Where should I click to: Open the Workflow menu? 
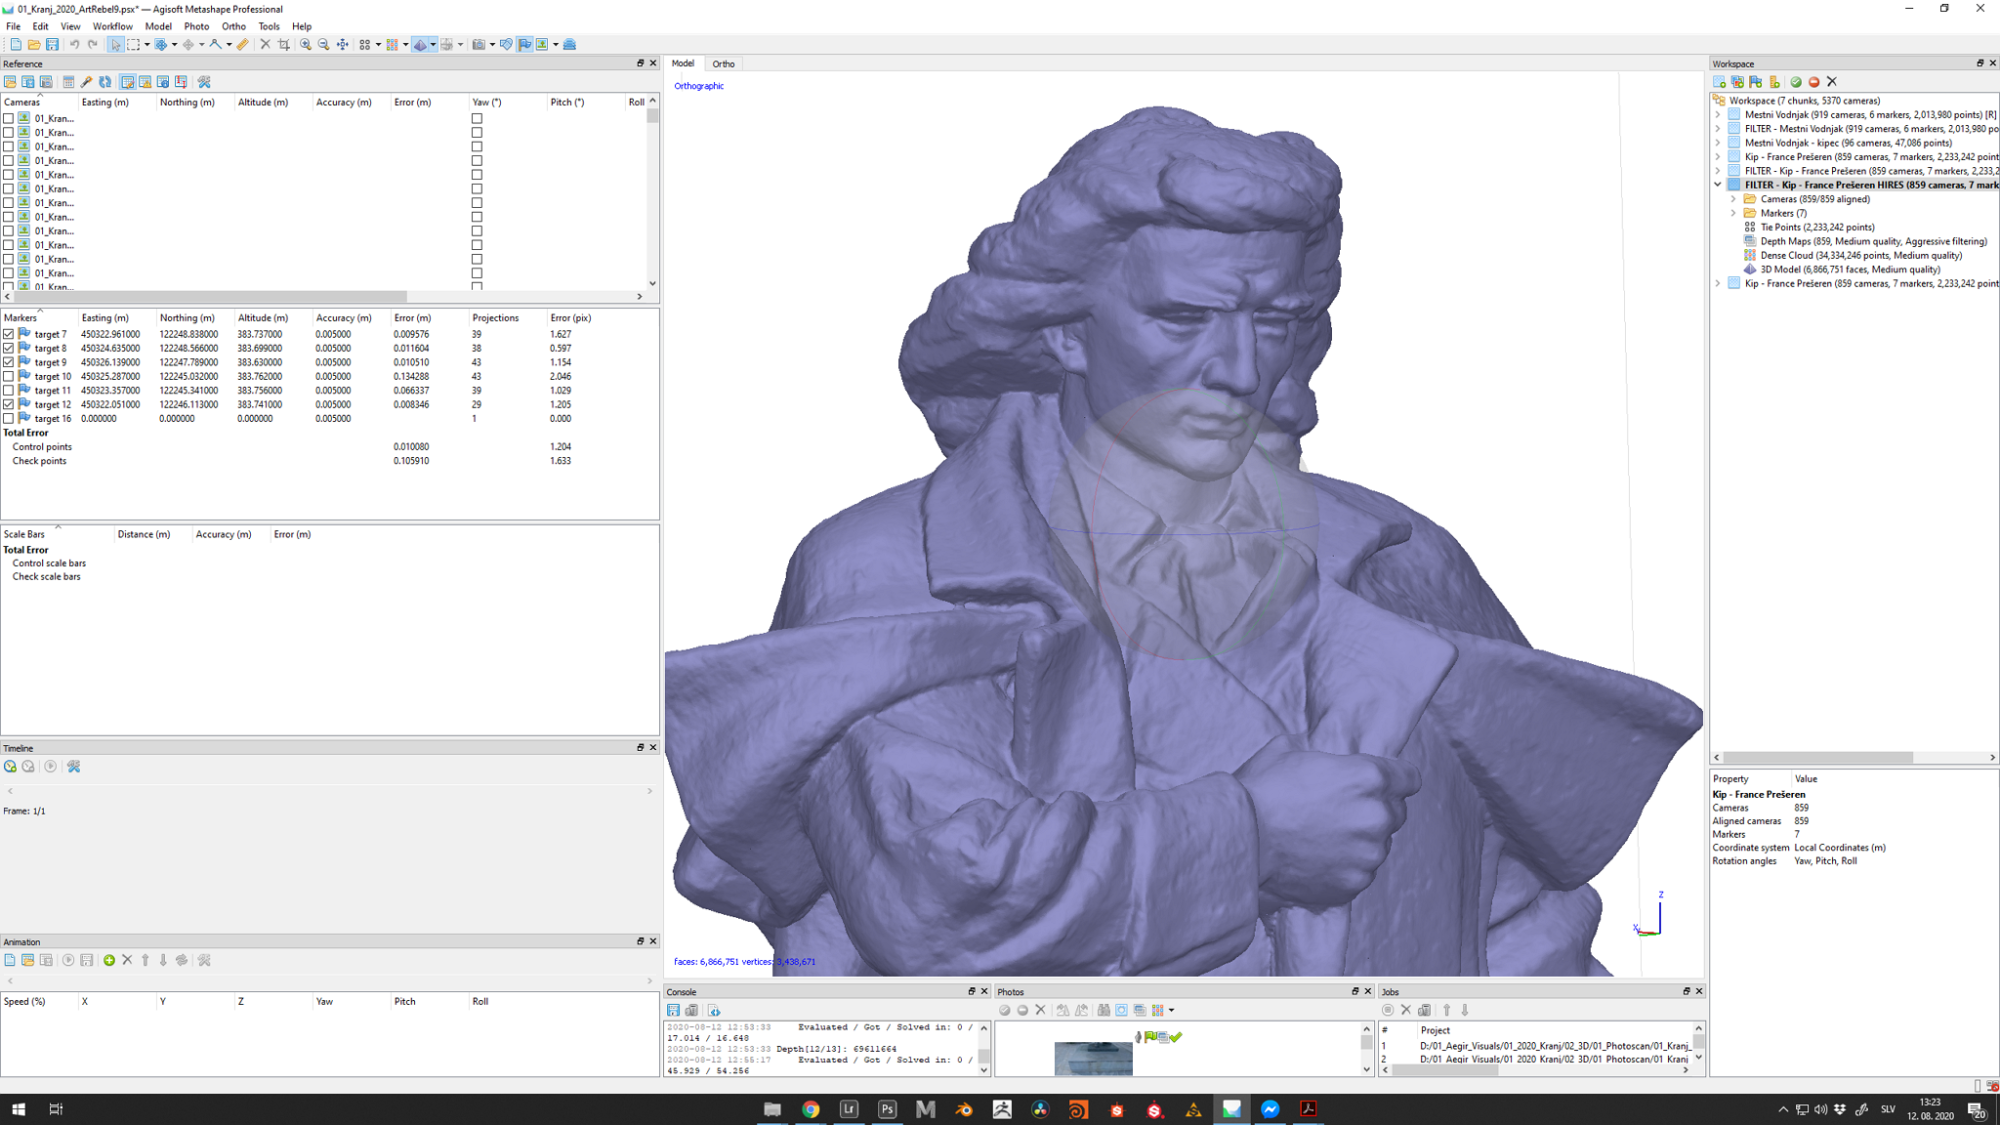coord(112,26)
